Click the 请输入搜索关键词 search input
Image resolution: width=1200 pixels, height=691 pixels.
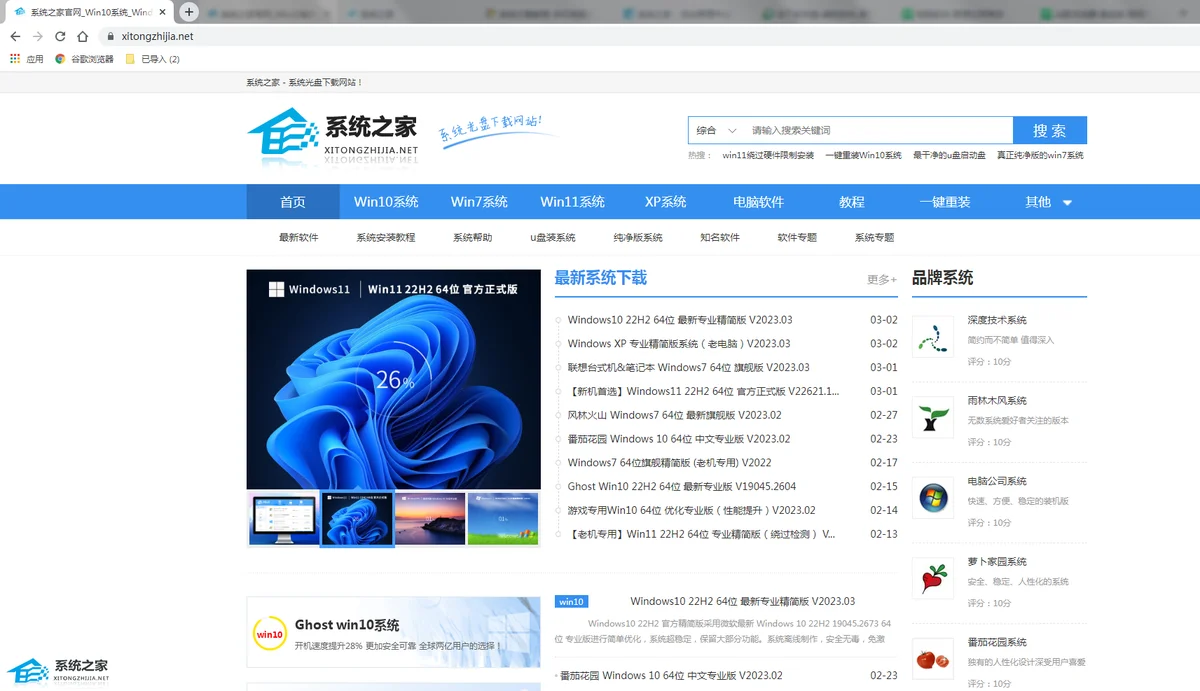(x=878, y=130)
